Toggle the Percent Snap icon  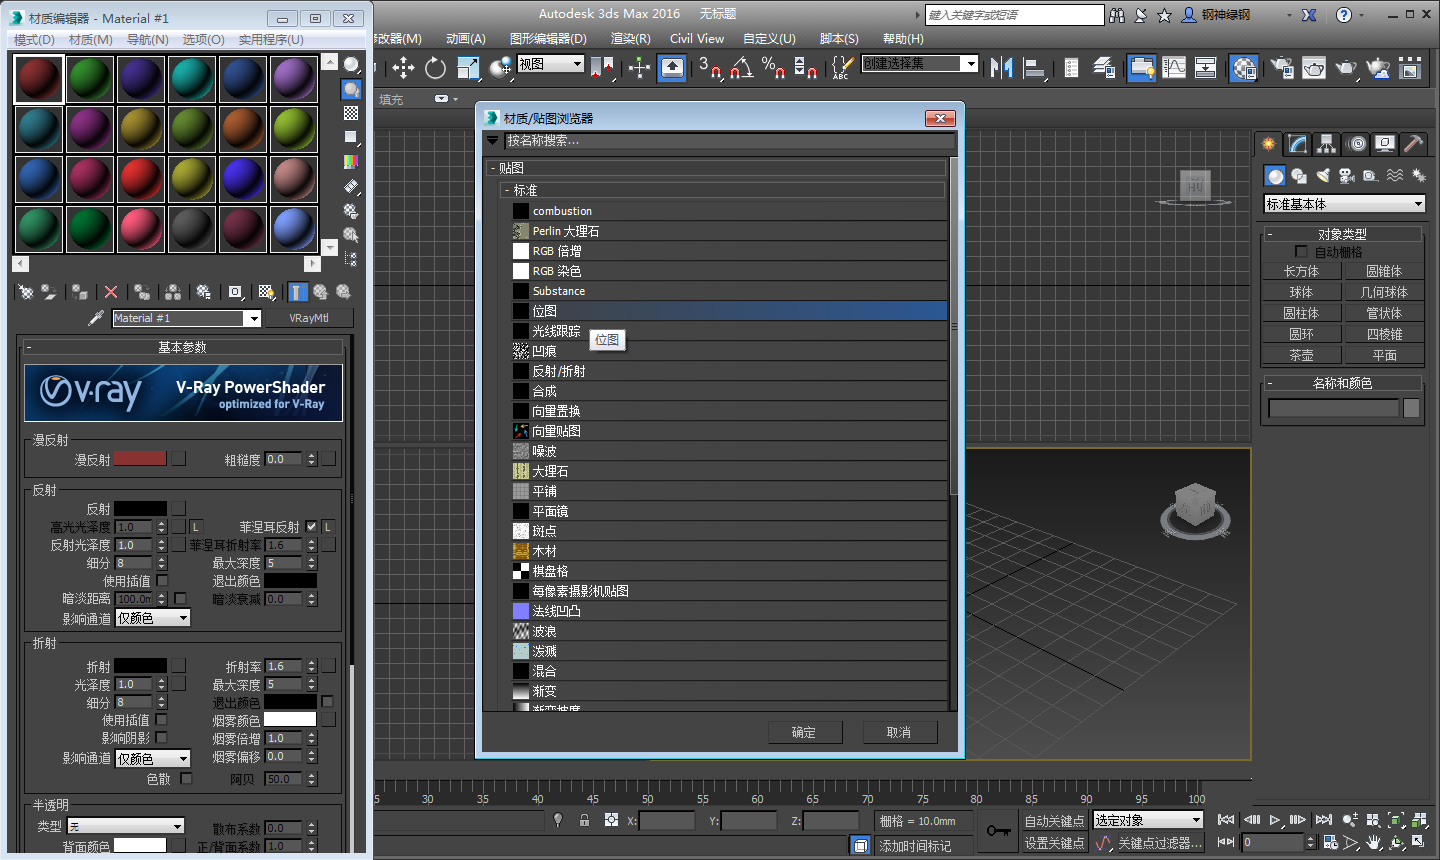(x=773, y=67)
